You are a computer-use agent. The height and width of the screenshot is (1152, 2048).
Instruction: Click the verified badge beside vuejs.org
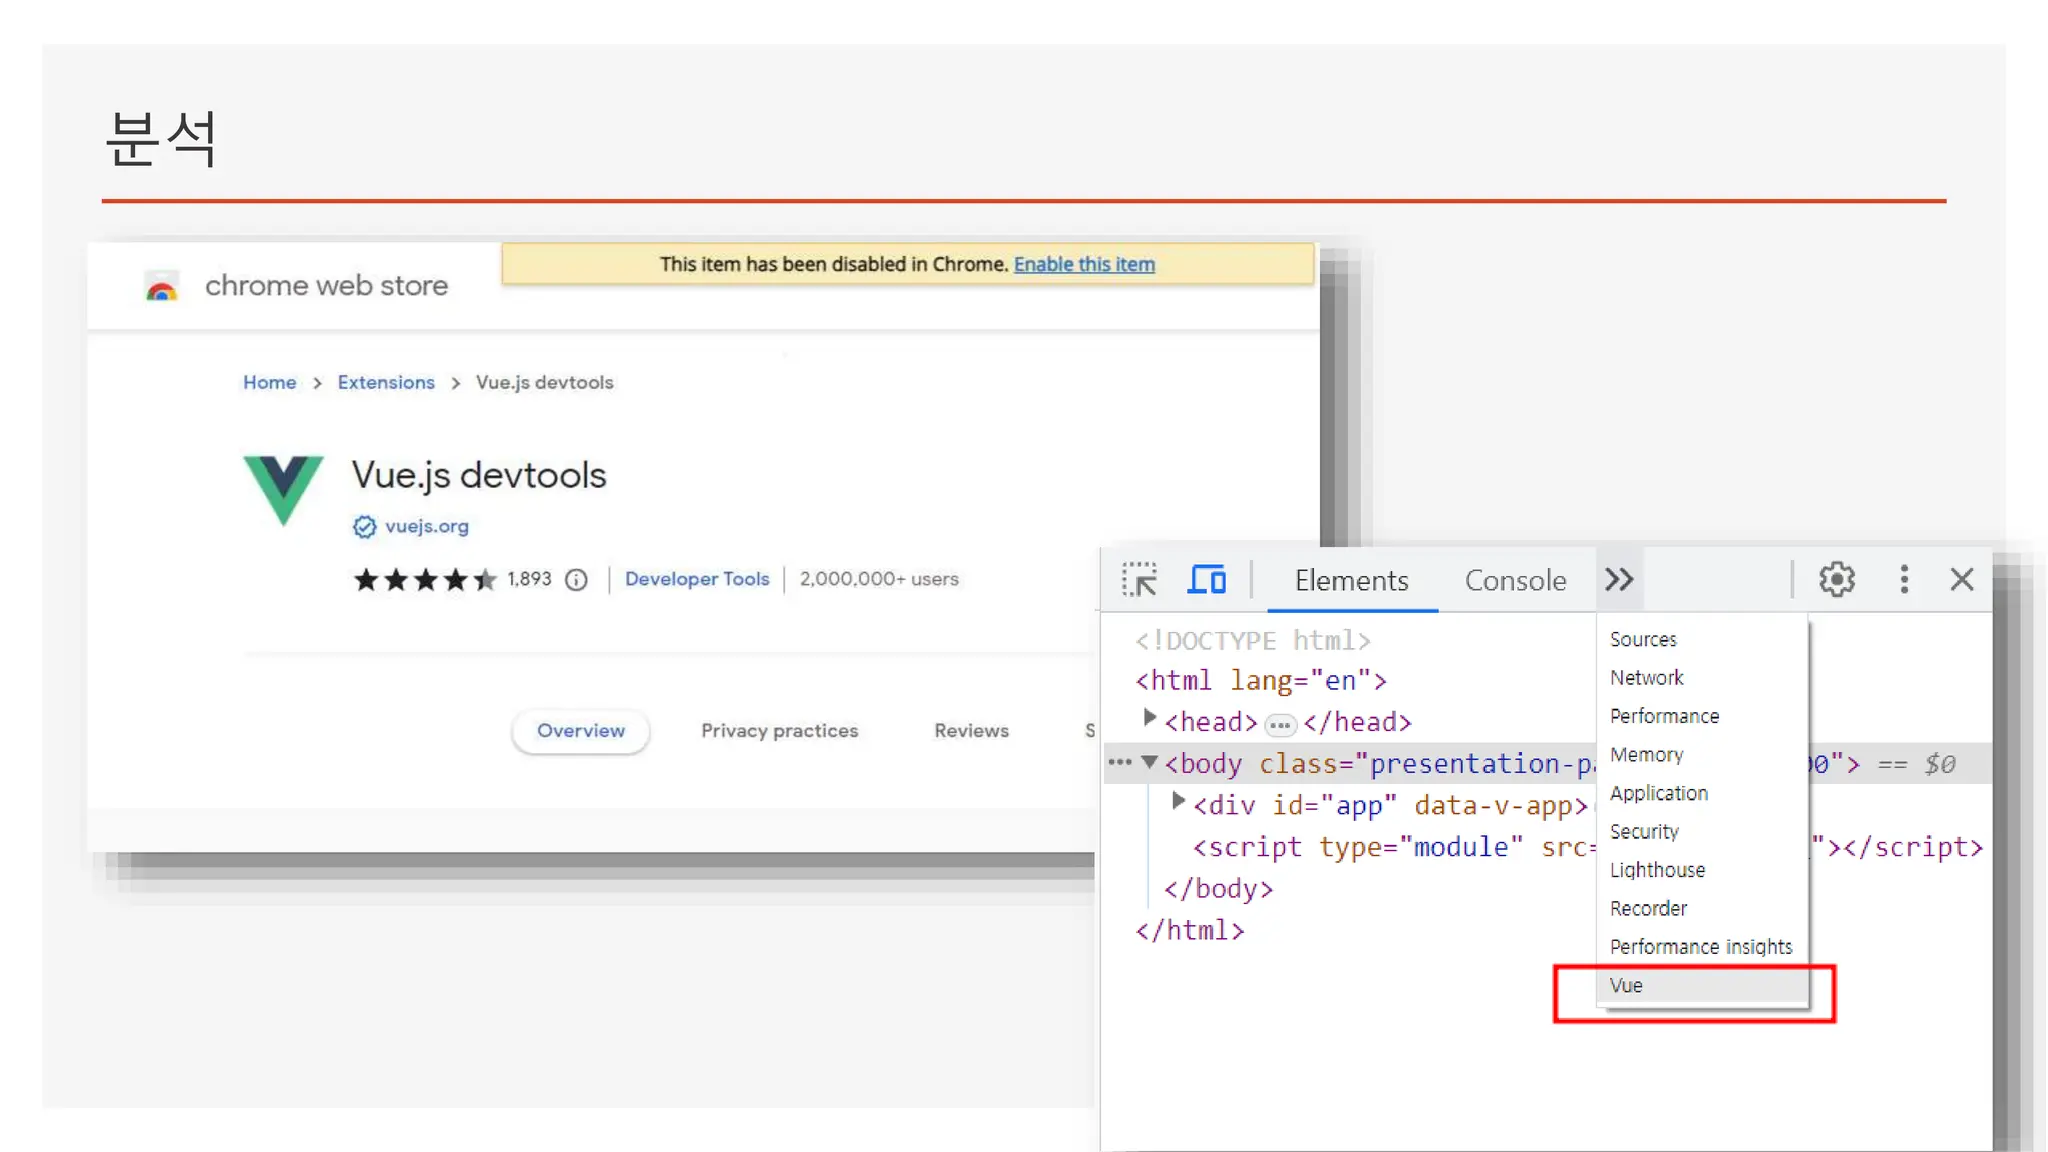pyautogui.click(x=364, y=527)
